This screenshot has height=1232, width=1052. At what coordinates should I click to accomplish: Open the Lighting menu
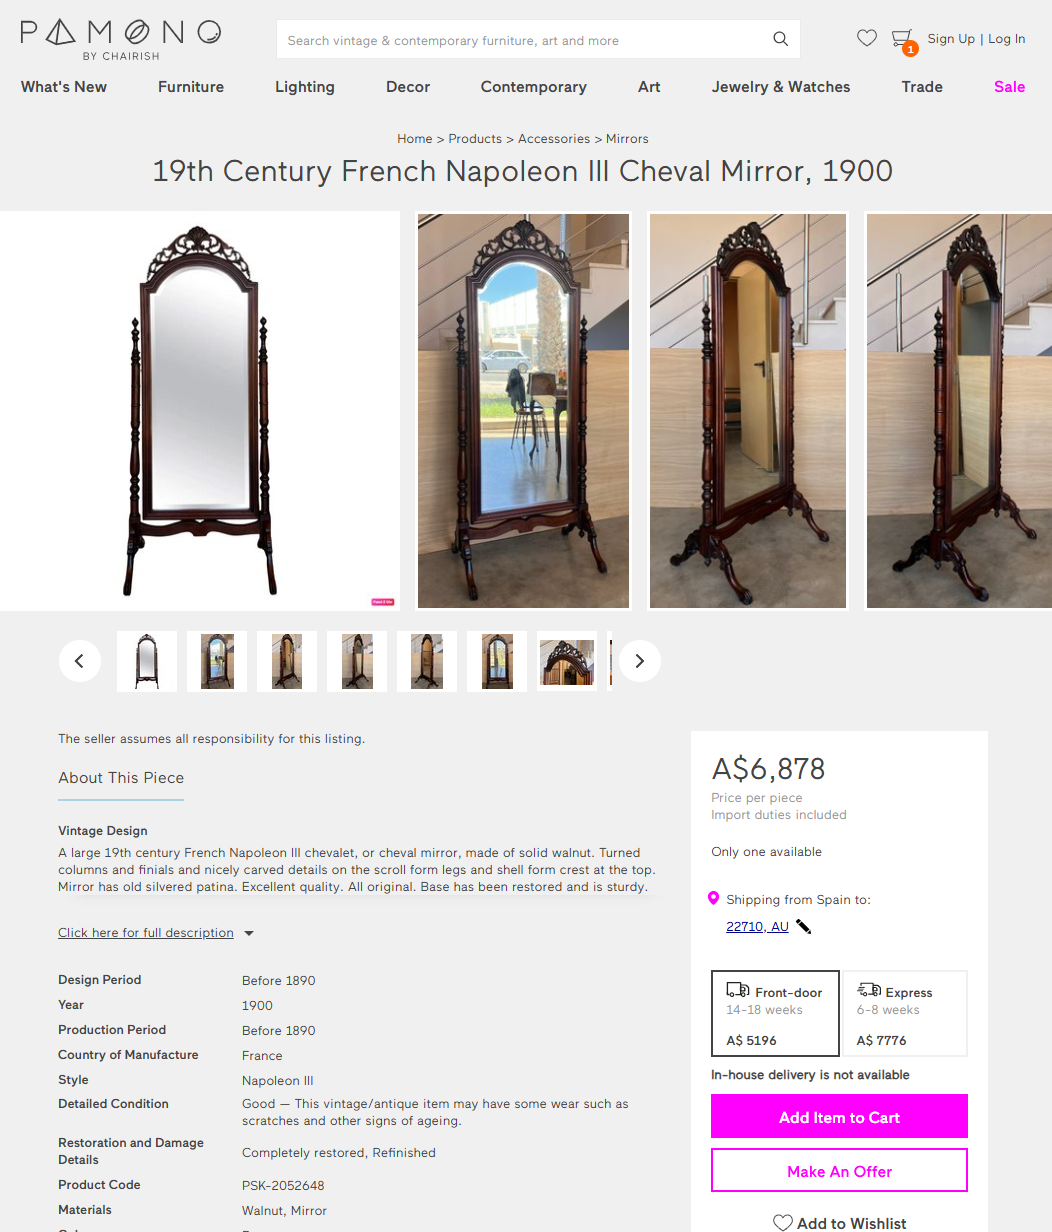point(305,87)
